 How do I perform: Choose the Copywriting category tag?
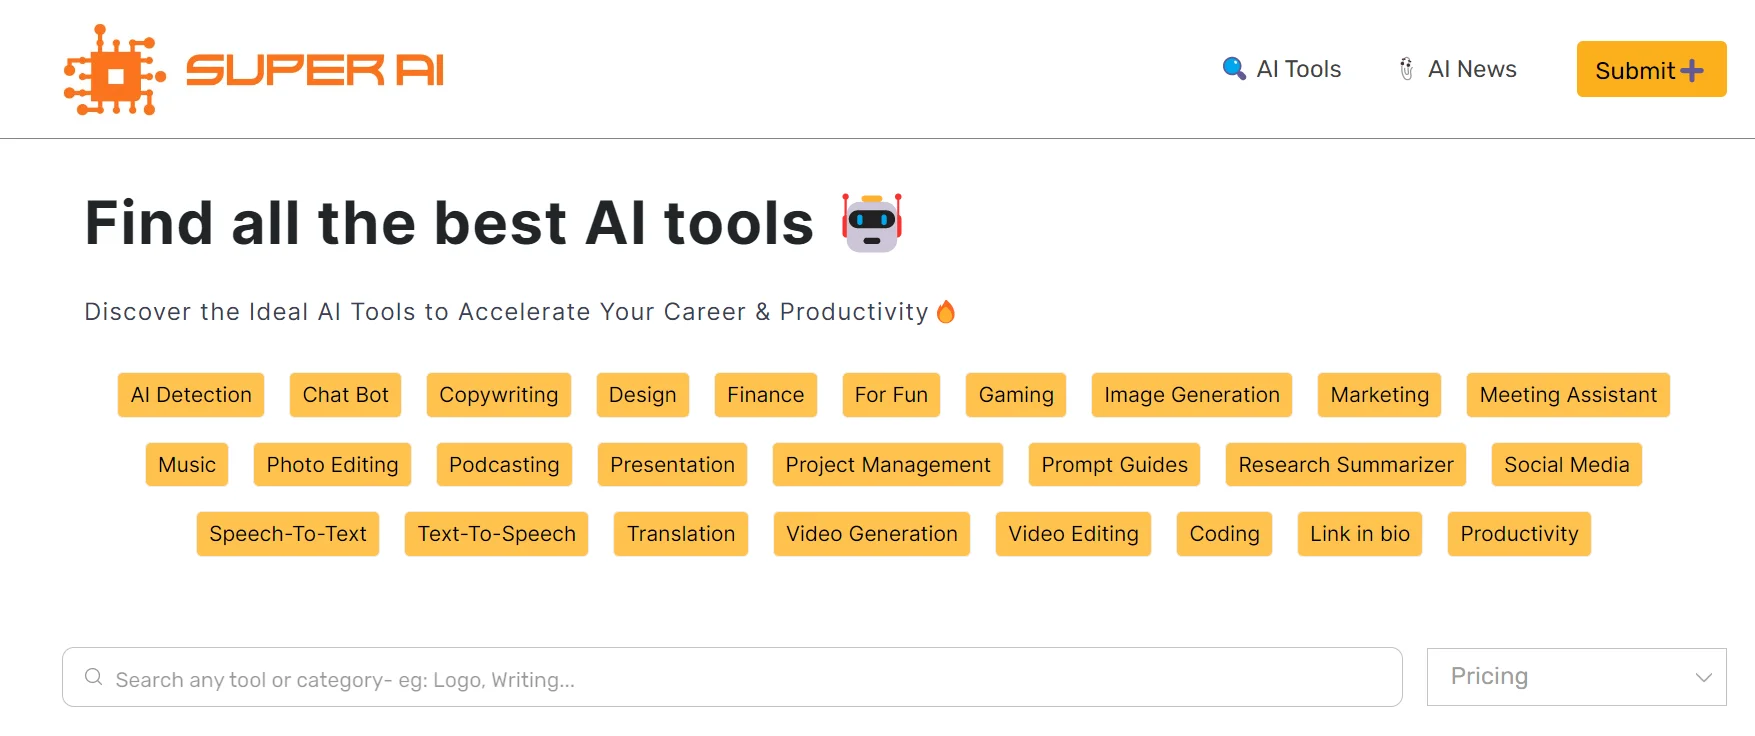click(498, 395)
